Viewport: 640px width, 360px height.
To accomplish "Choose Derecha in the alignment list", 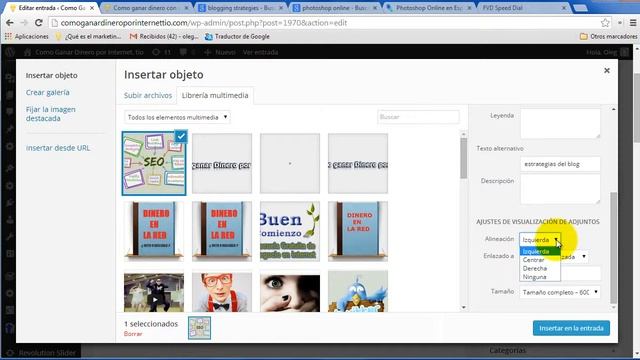I will (540, 269).
